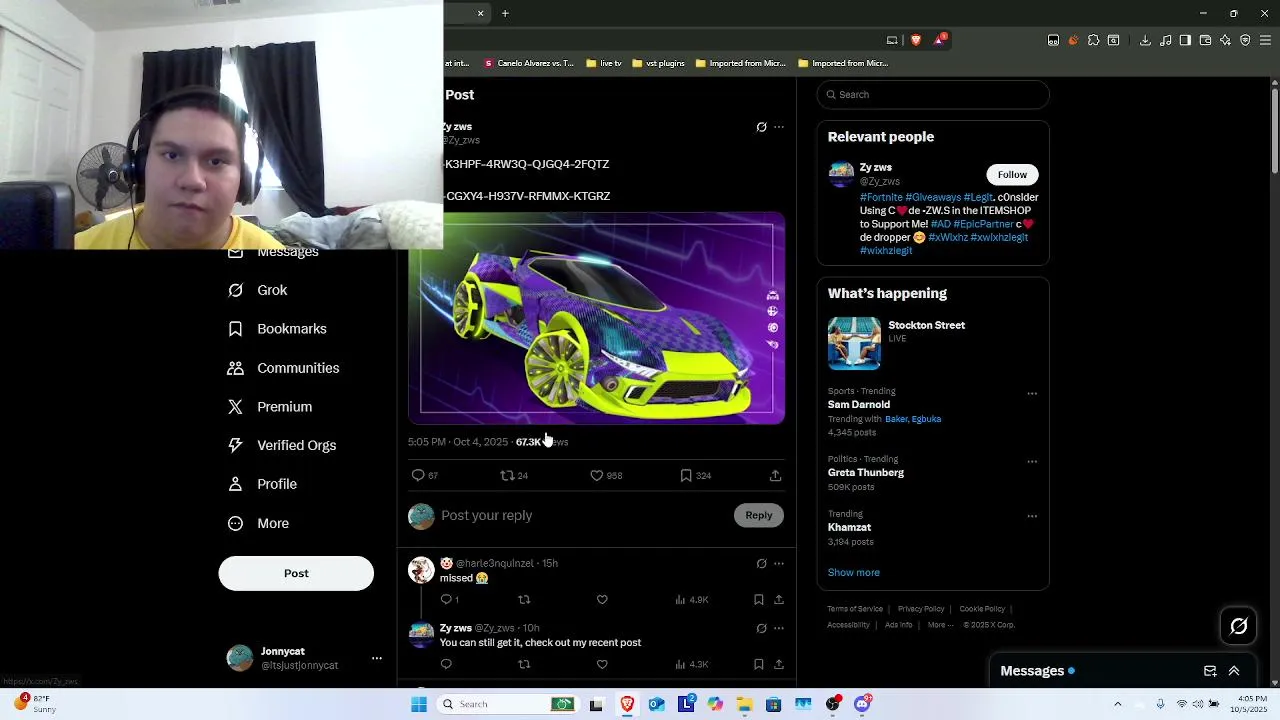Screen dimensions: 1280x720
Task: Open the Cookie Policy link
Action: click(x=982, y=609)
